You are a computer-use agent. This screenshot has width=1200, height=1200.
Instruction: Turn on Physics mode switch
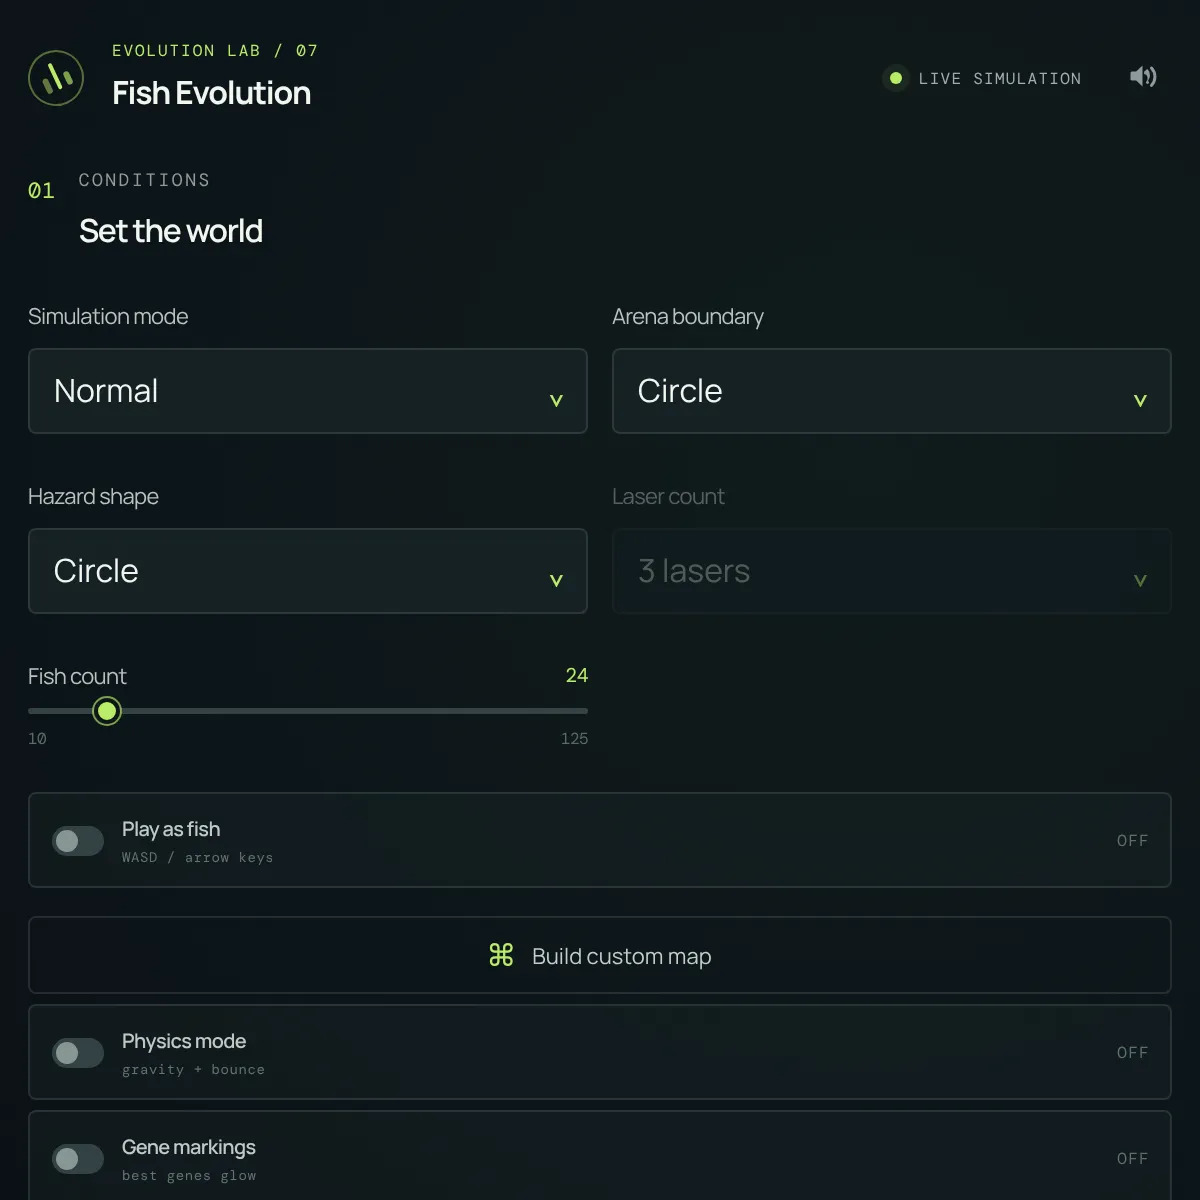pyautogui.click(x=78, y=1053)
